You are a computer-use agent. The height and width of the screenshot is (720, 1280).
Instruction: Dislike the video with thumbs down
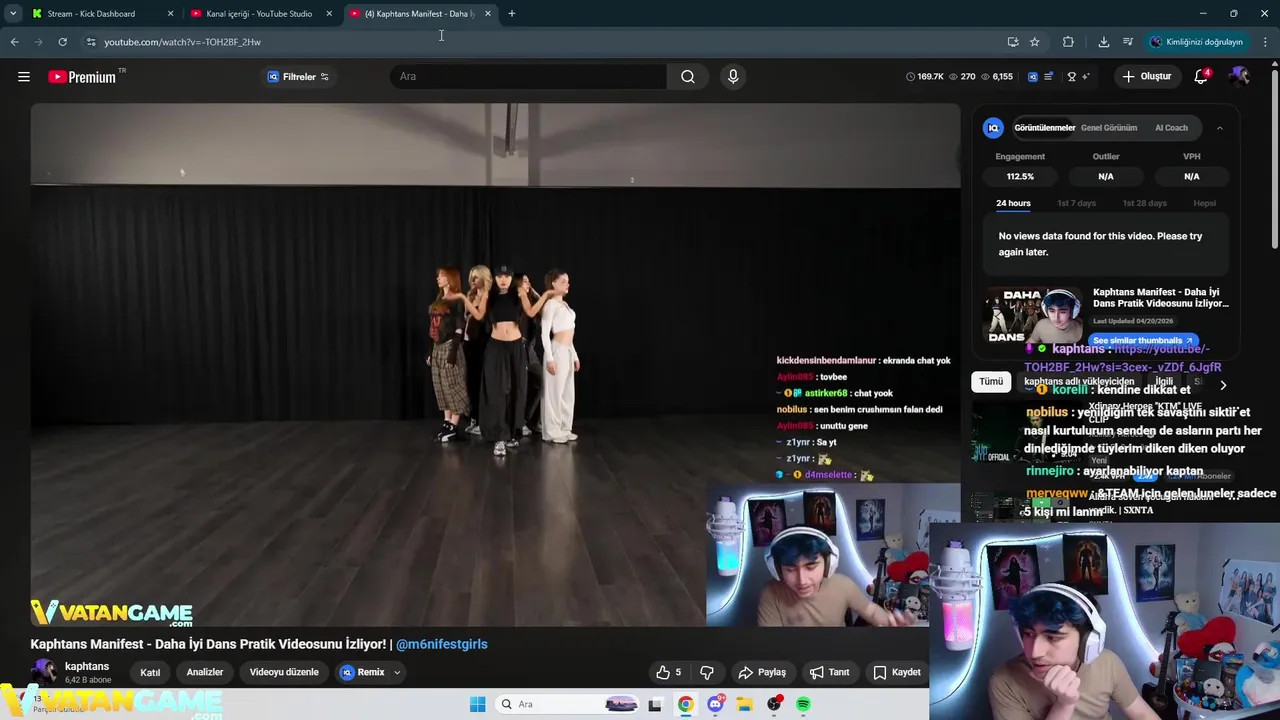[707, 672]
